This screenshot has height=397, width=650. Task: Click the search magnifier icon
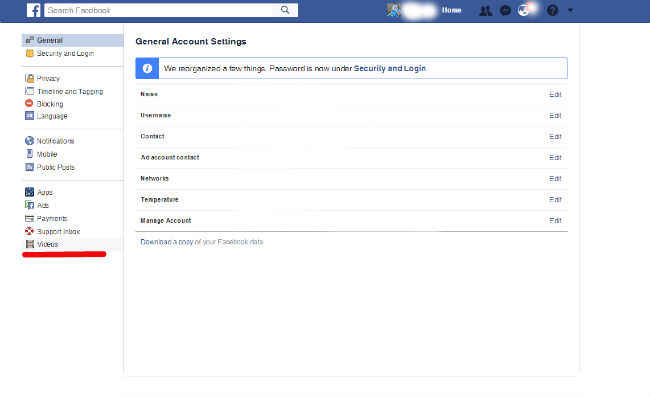[285, 10]
